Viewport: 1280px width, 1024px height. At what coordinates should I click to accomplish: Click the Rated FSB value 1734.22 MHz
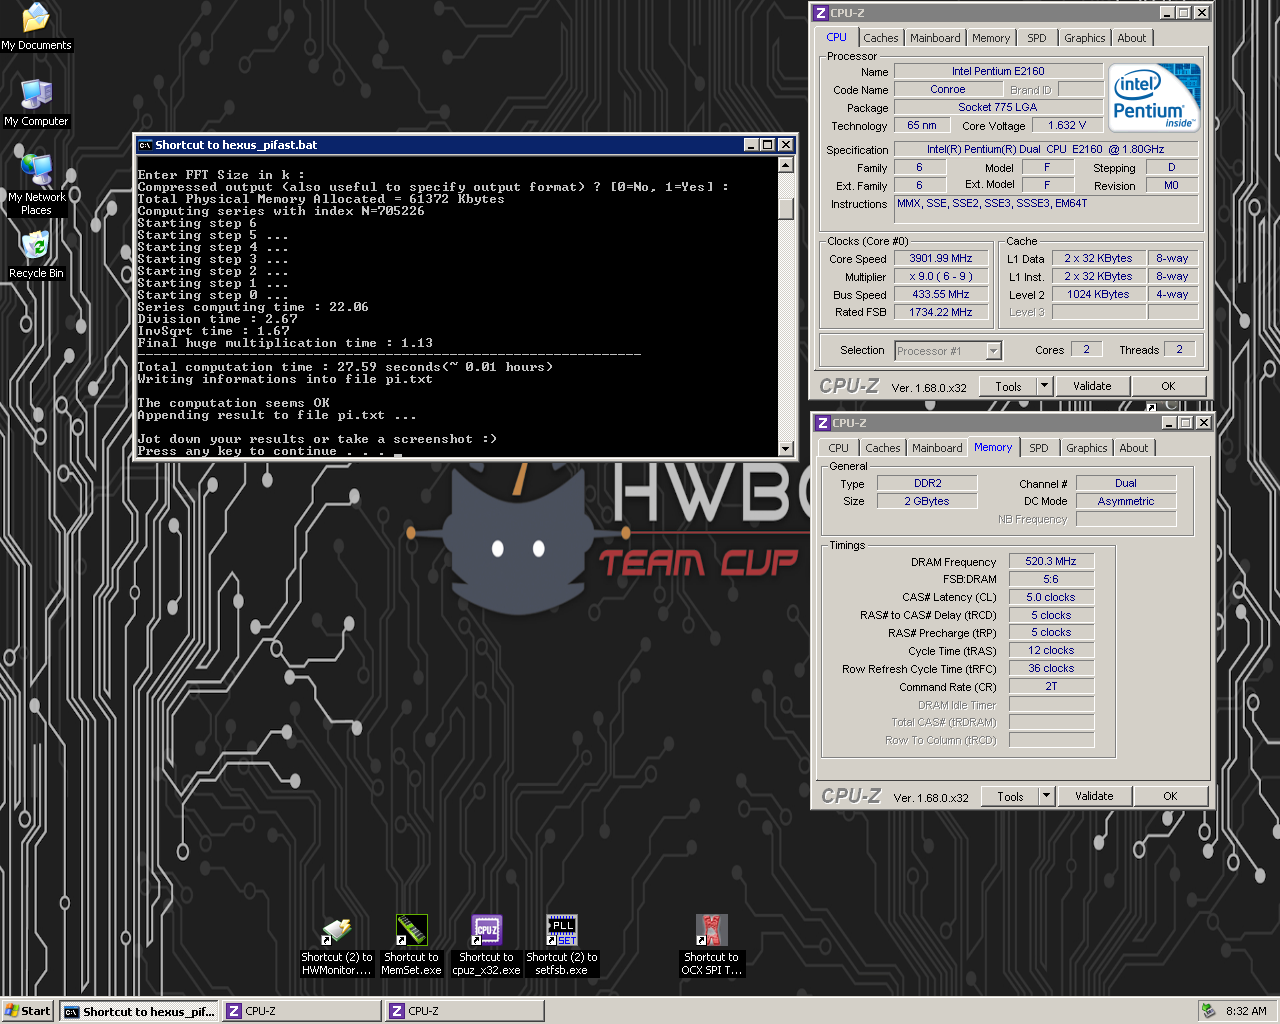pyautogui.click(x=940, y=312)
